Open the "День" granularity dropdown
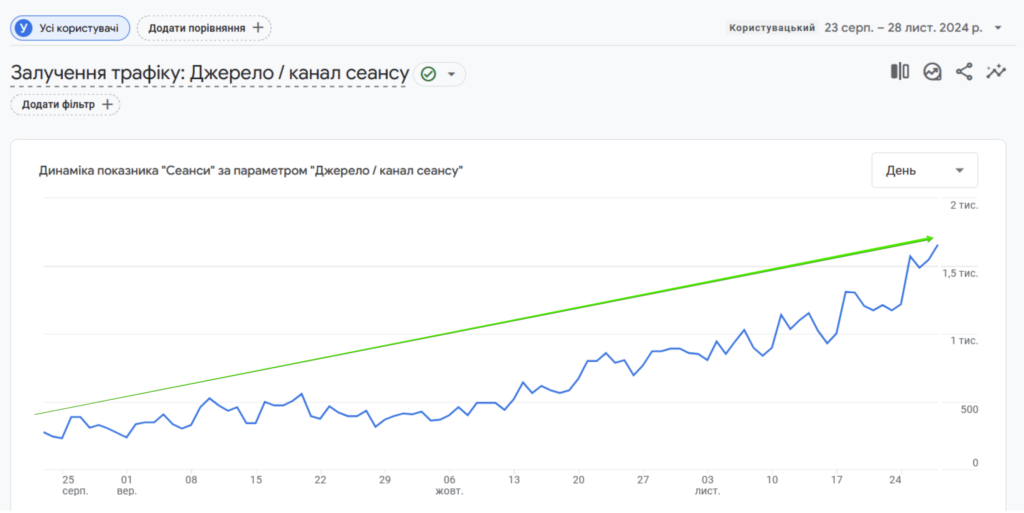Screen dimensions: 1024x513 (924, 170)
